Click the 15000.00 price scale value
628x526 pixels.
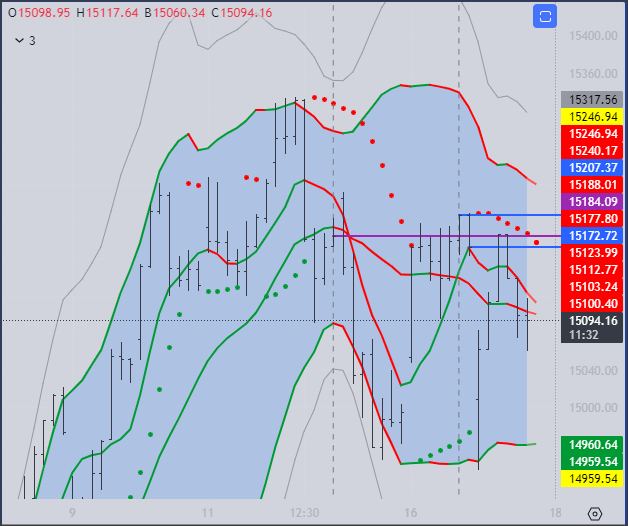pos(593,408)
